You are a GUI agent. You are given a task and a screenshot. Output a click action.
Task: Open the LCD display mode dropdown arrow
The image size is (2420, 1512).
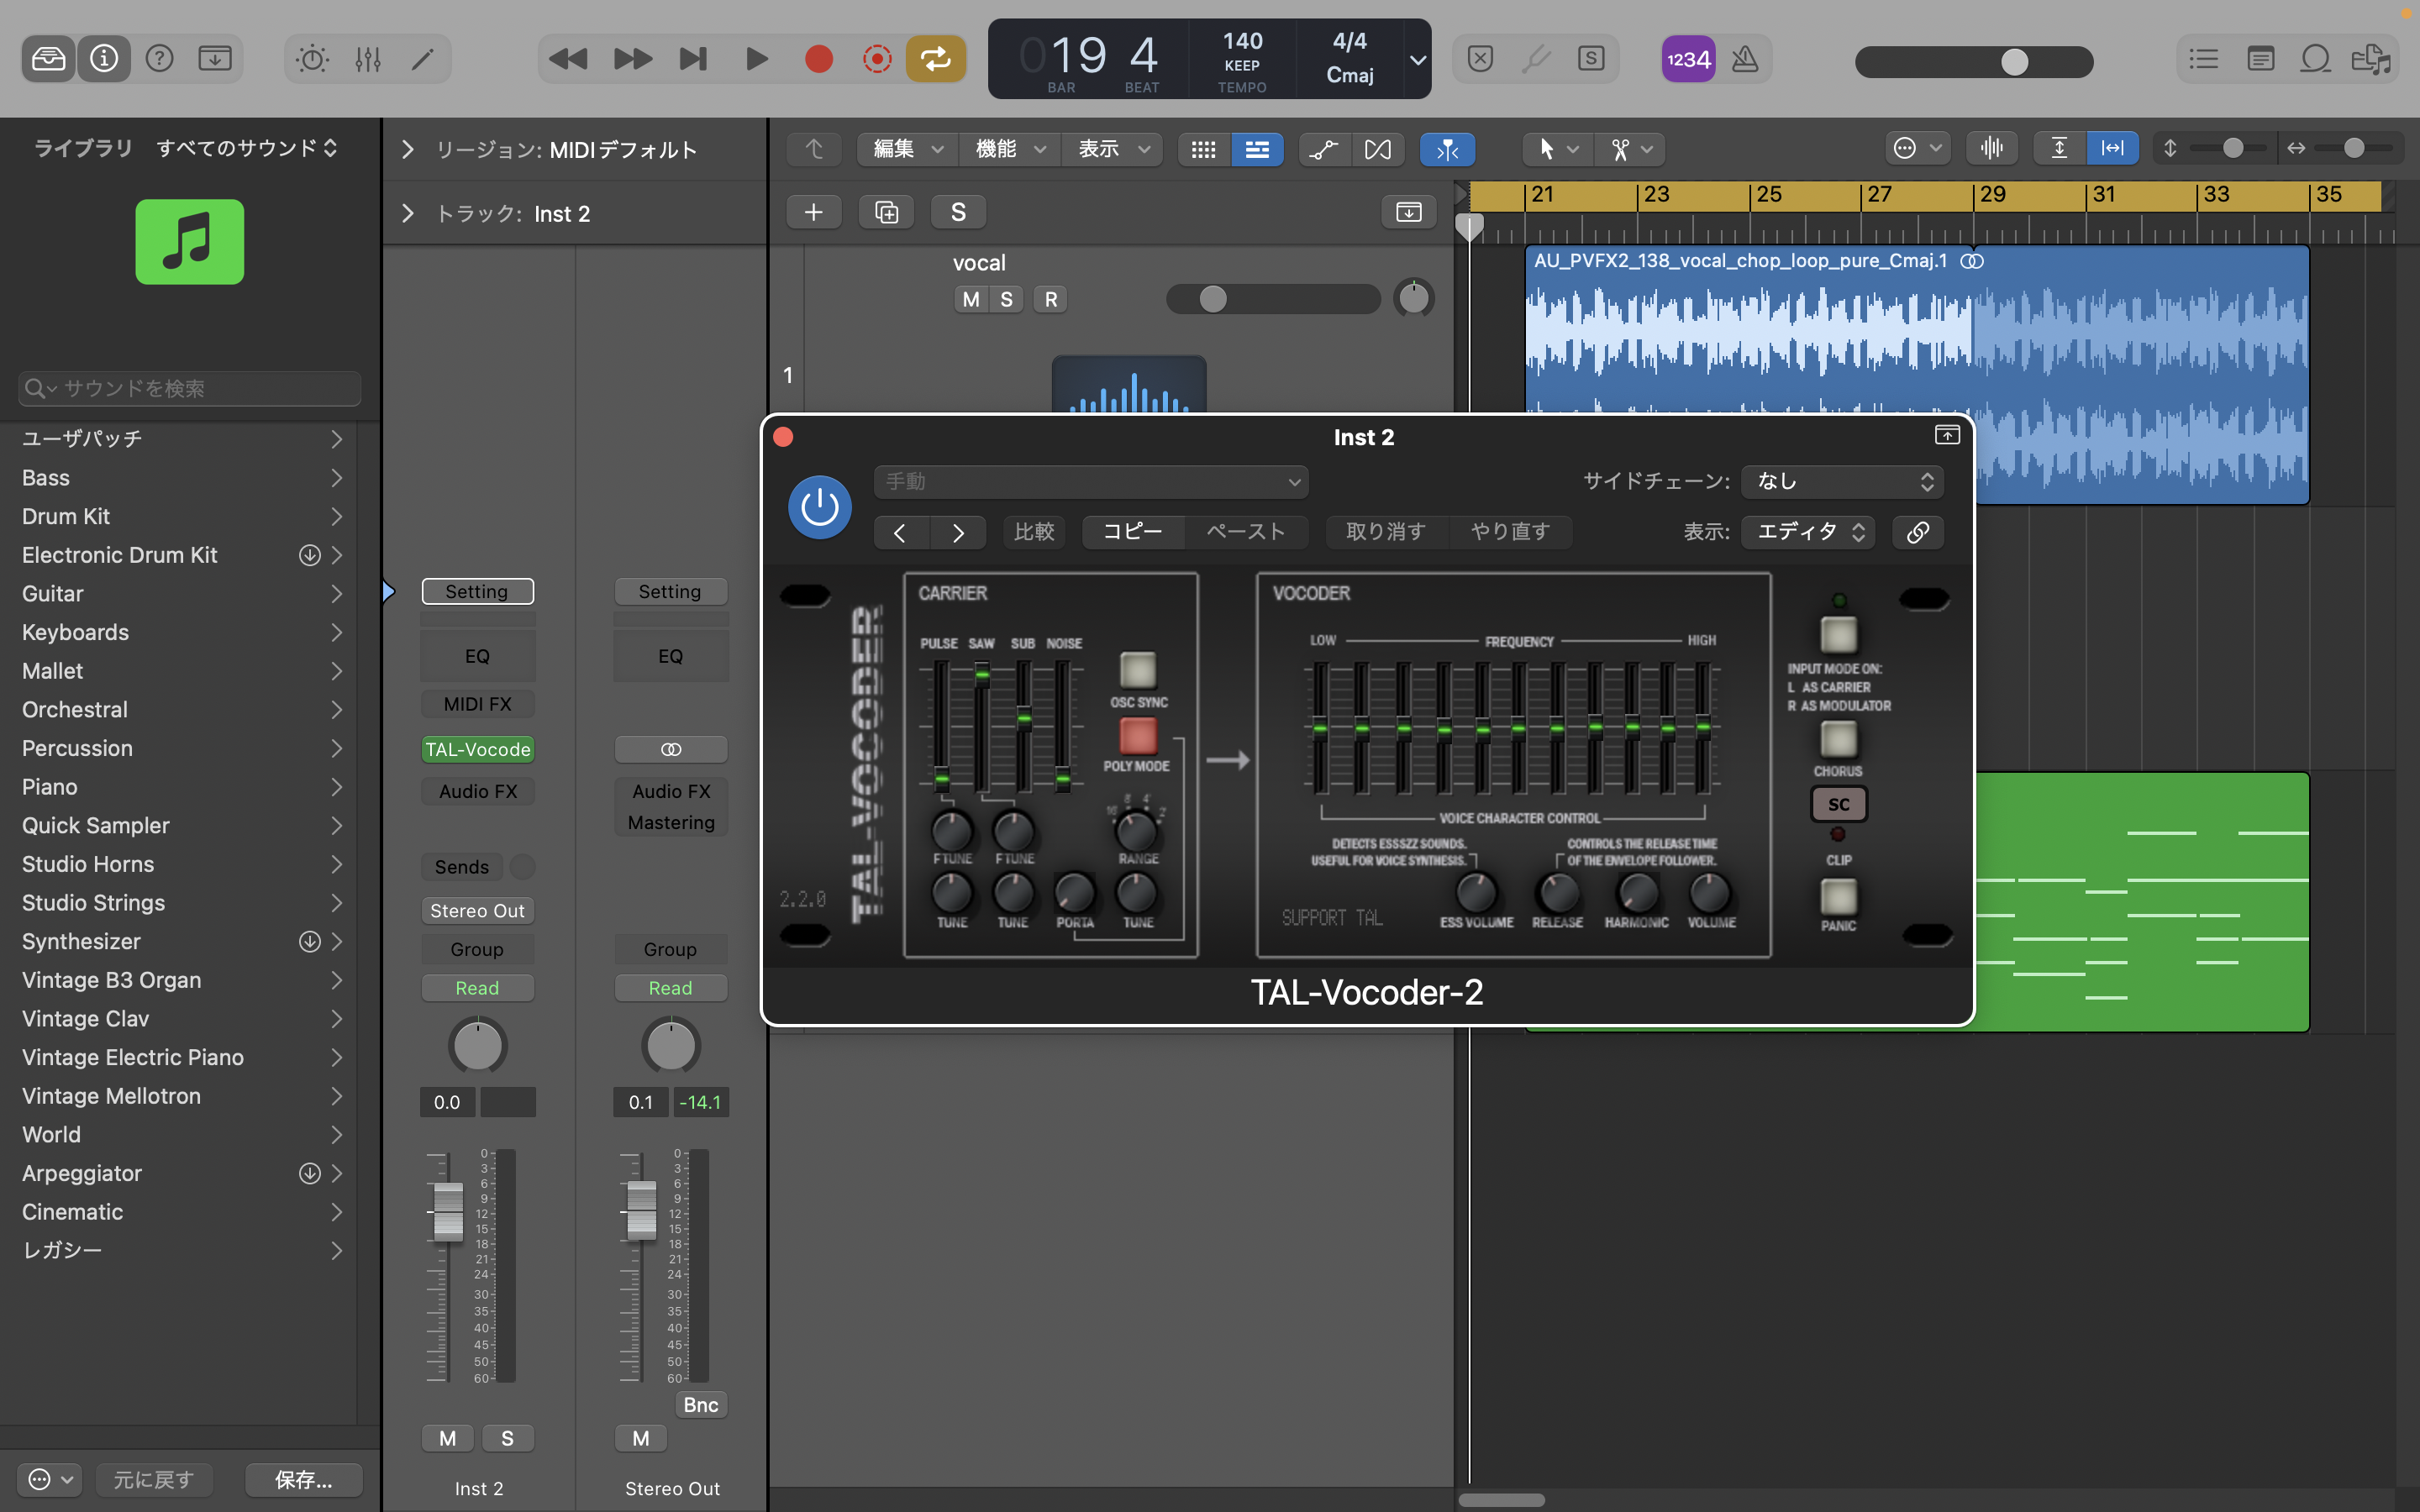1417,60
